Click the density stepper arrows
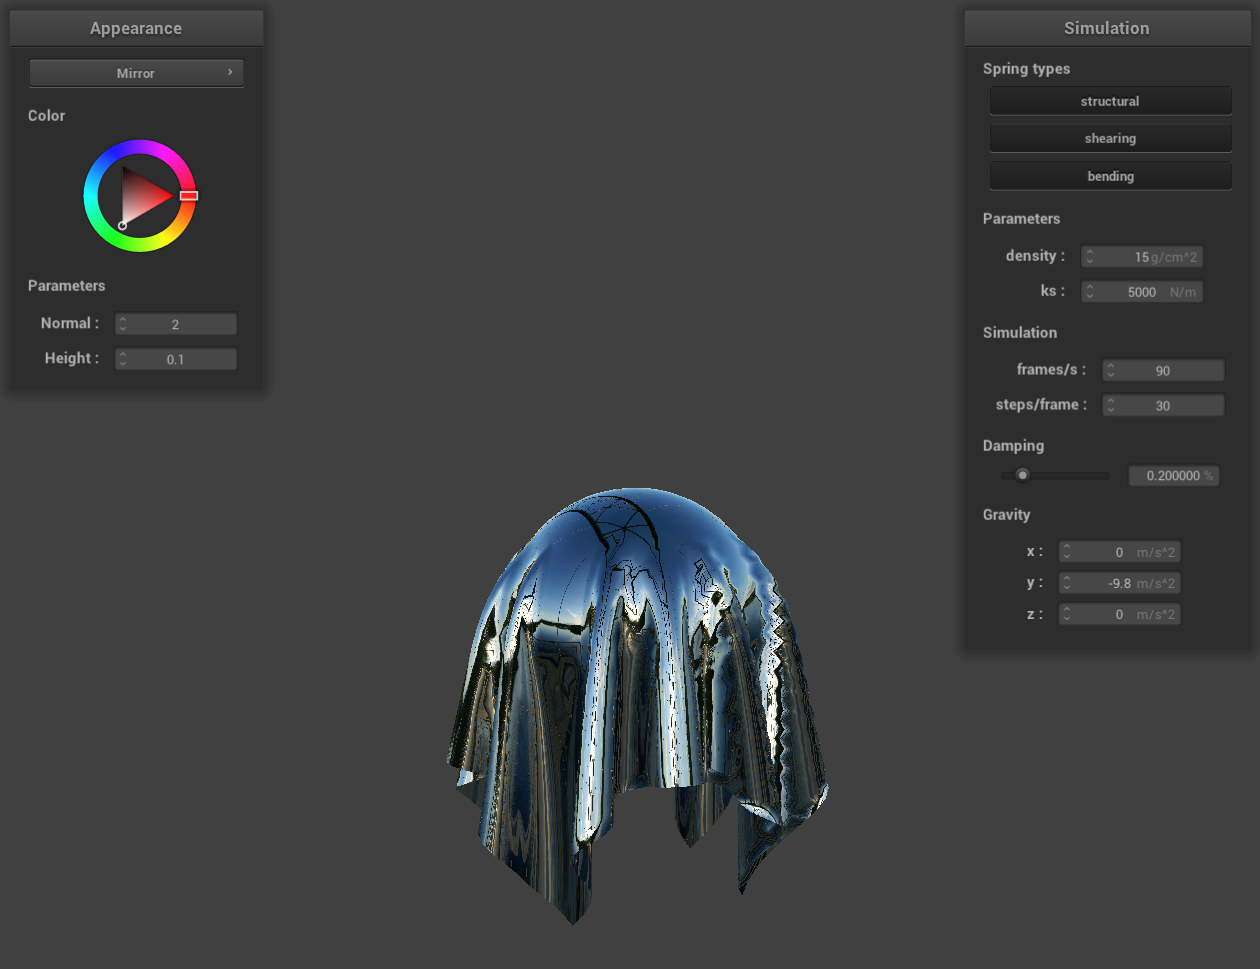Viewport: 1260px width, 969px height. click(x=1090, y=257)
